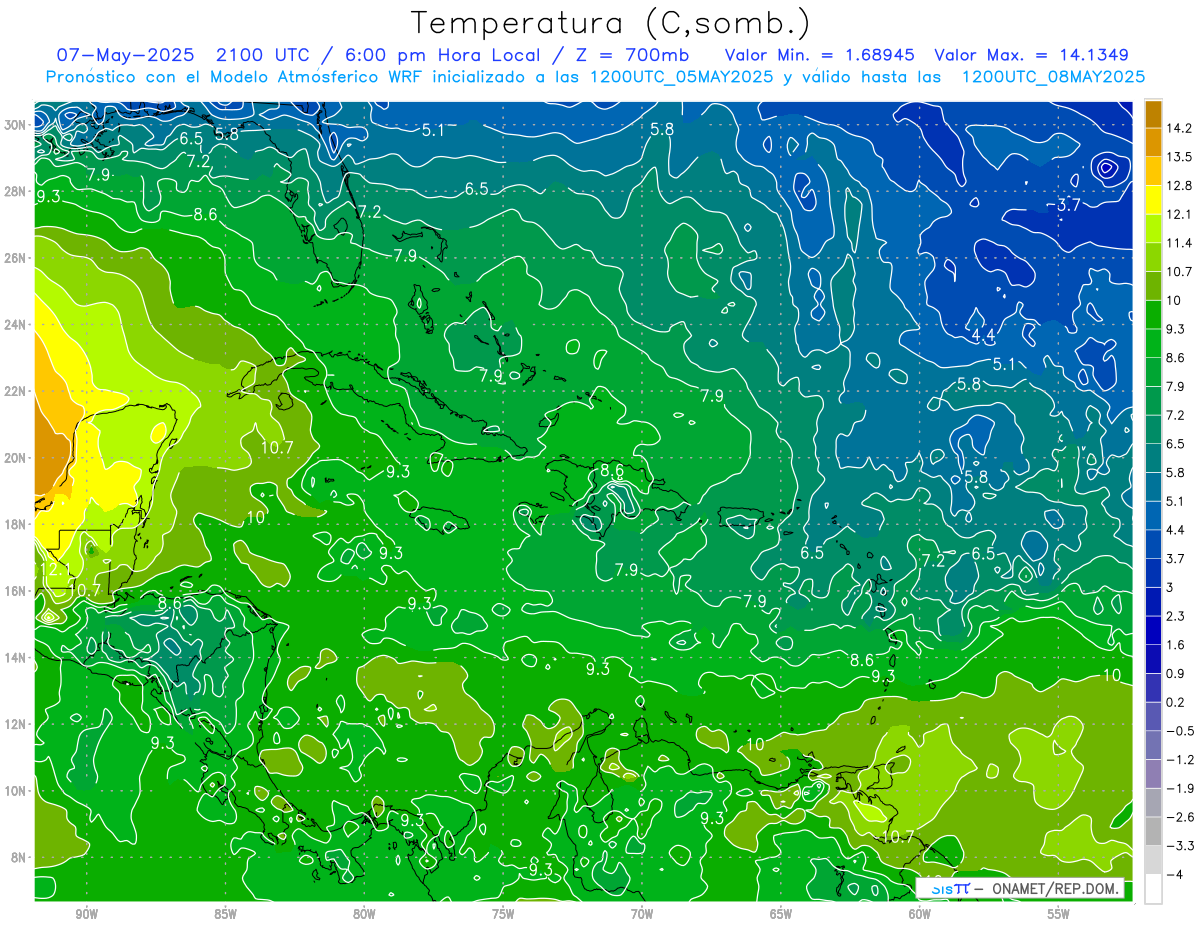Click the '-1.9' color scale label
1200x927 pixels.
[x=1181, y=789]
